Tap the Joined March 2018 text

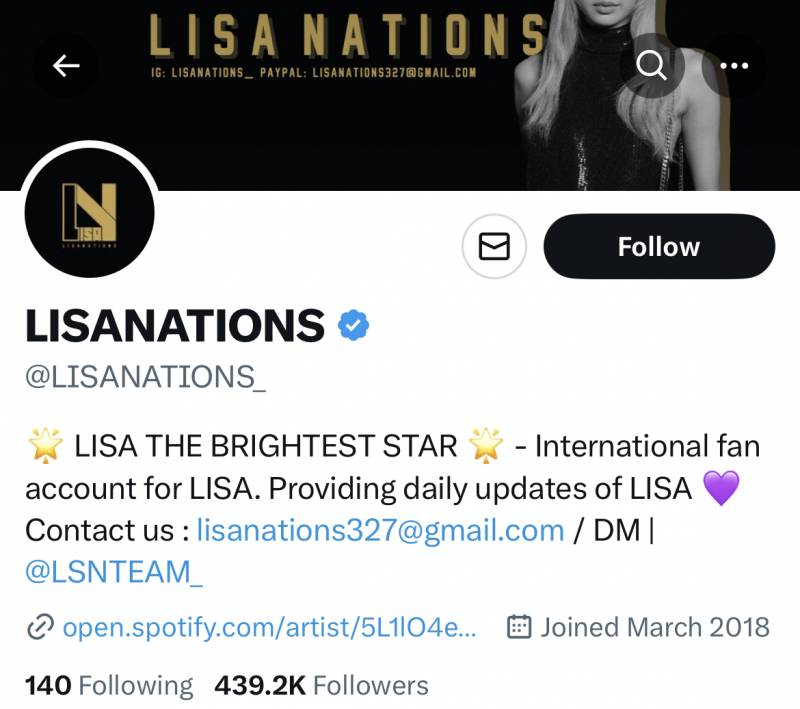(655, 627)
